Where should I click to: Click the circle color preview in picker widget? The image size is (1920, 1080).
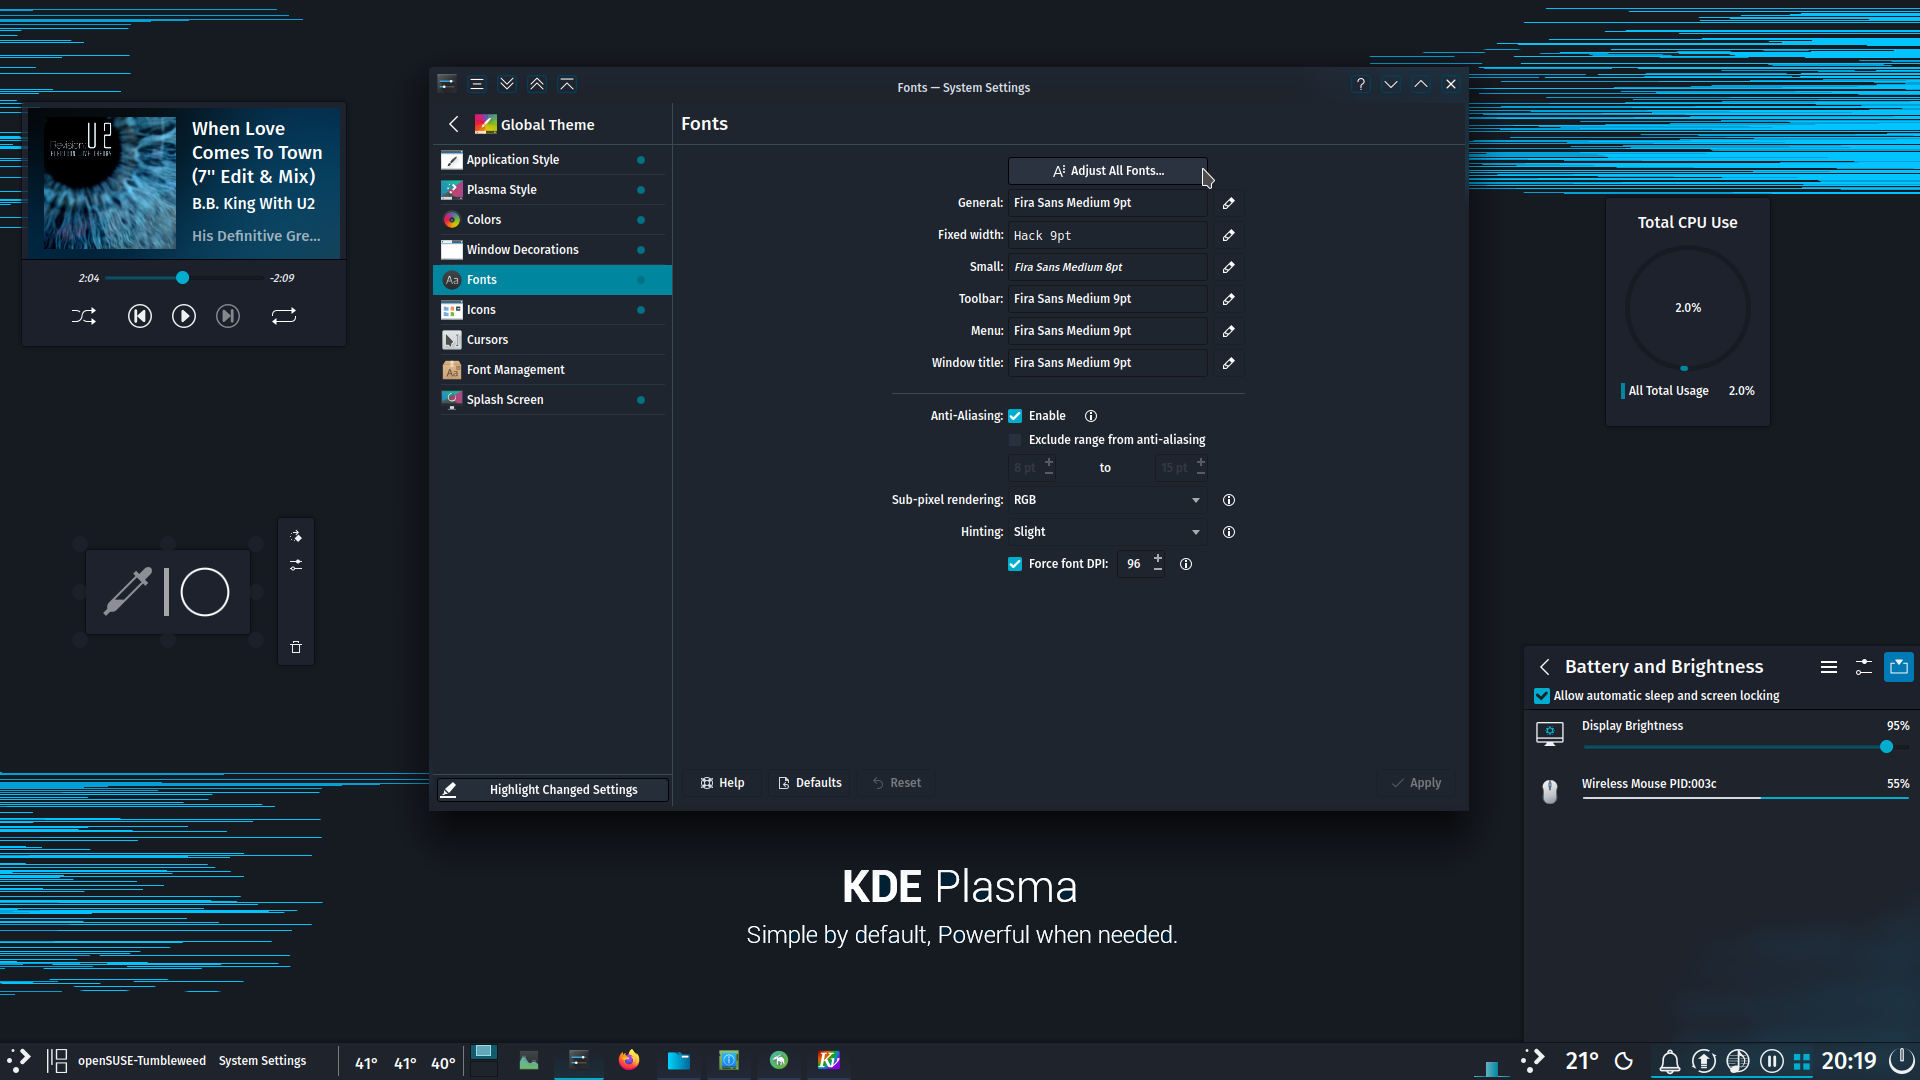point(205,592)
